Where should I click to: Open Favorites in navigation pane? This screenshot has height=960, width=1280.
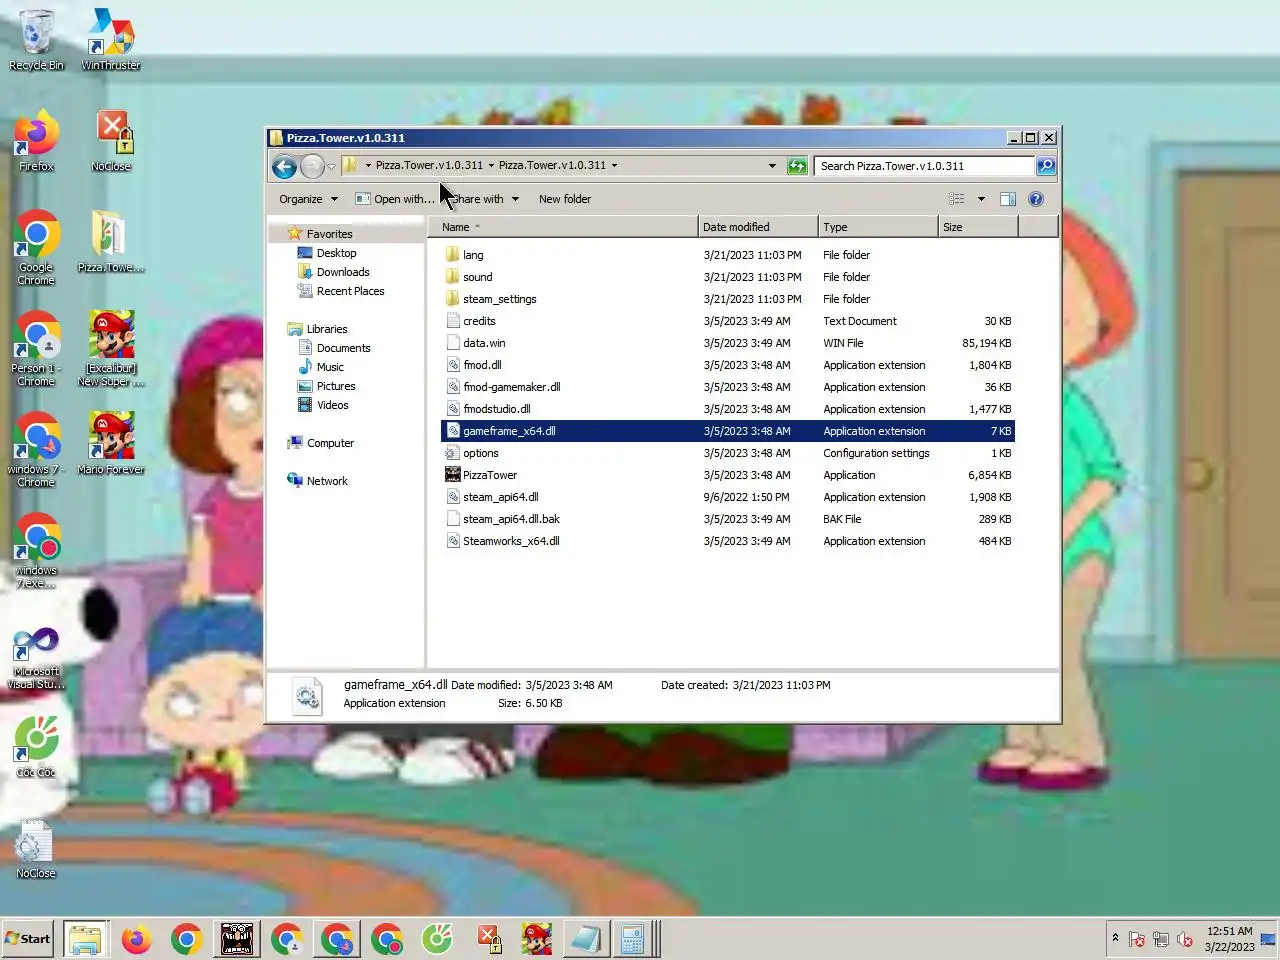point(329,234)
